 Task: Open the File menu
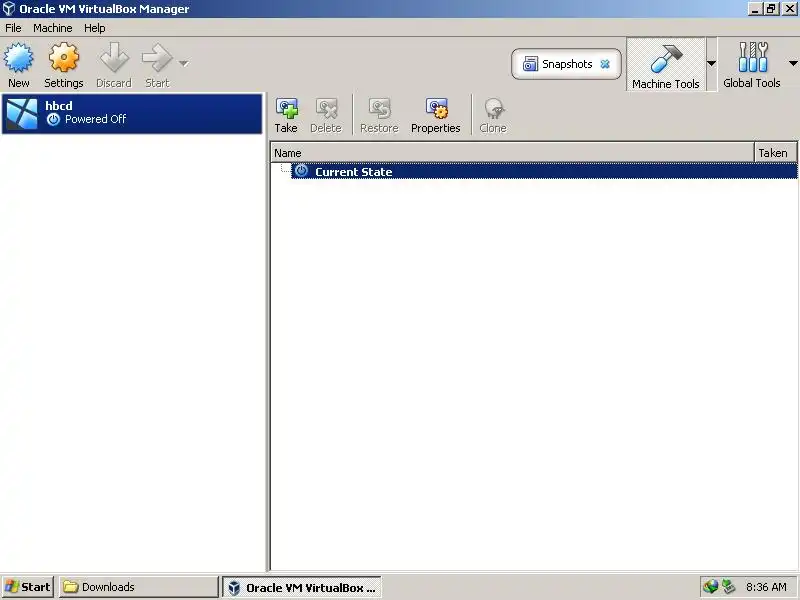coord(13,28)
